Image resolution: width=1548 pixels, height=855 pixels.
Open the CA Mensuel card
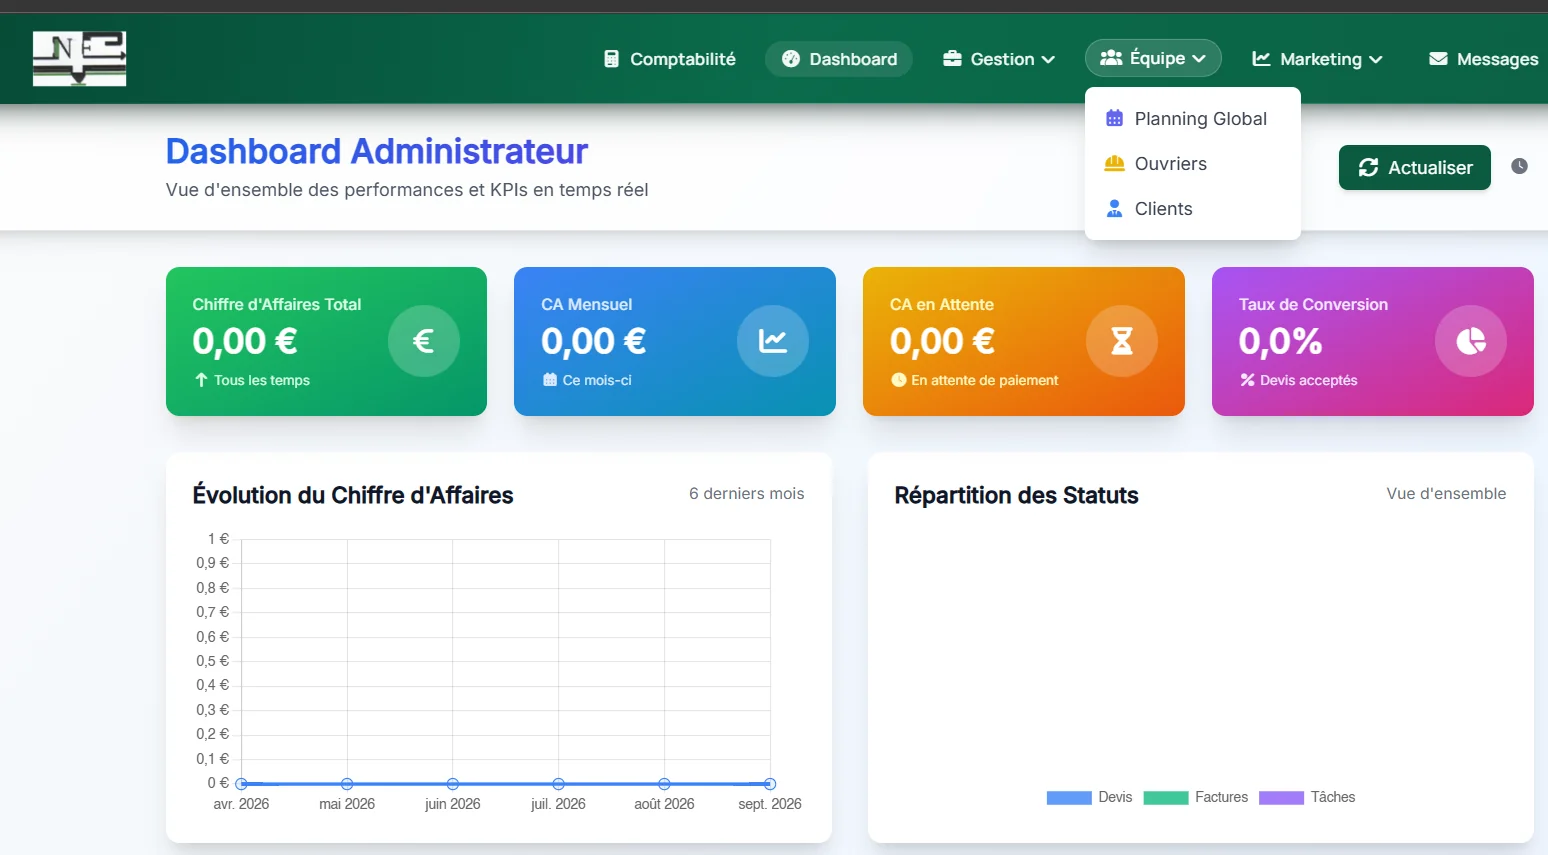[675, 341]
